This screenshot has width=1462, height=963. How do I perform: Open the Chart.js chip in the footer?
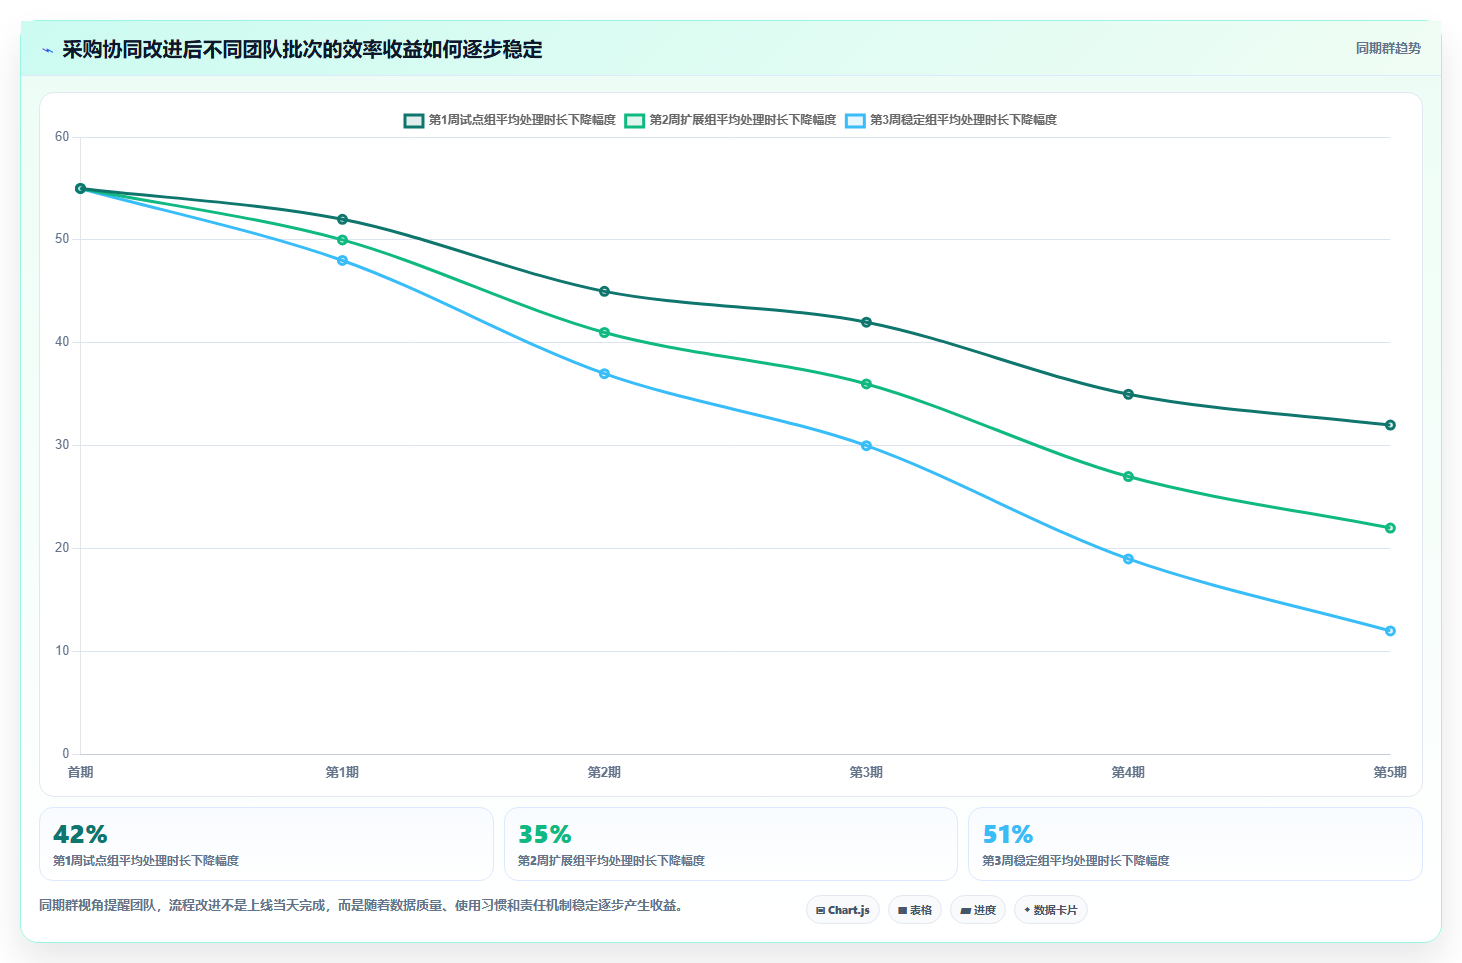tap(843, 910)
